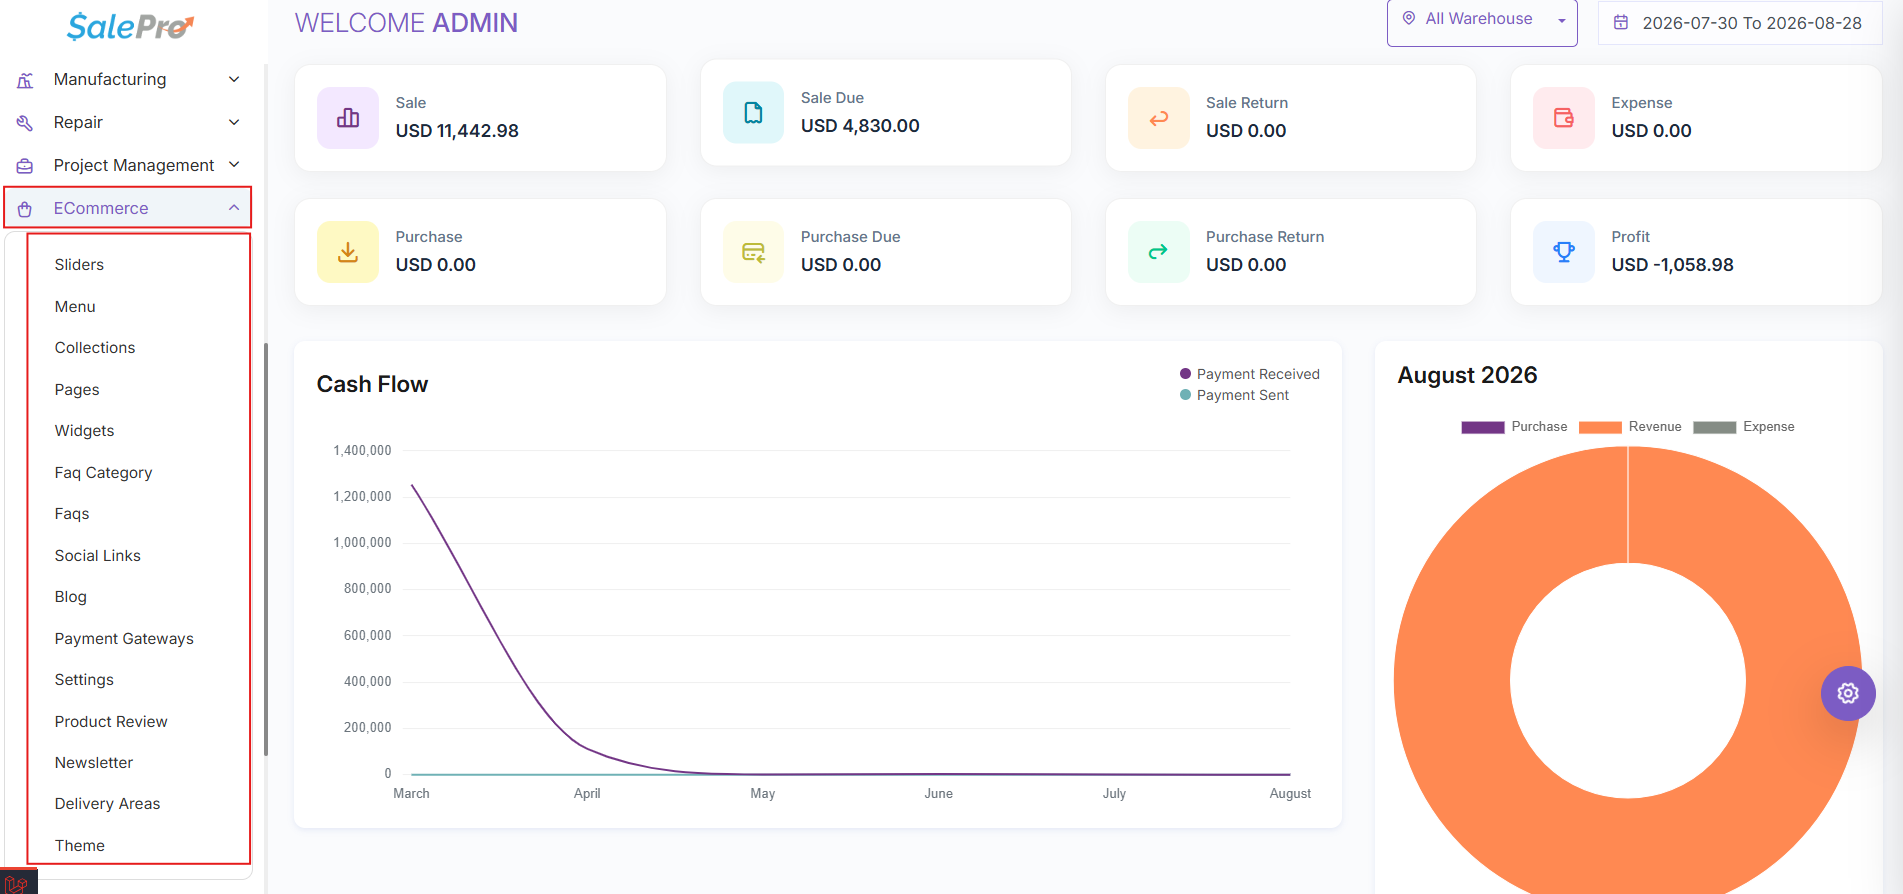
Task: Open Faq Category
Action: tap(103, 472)
